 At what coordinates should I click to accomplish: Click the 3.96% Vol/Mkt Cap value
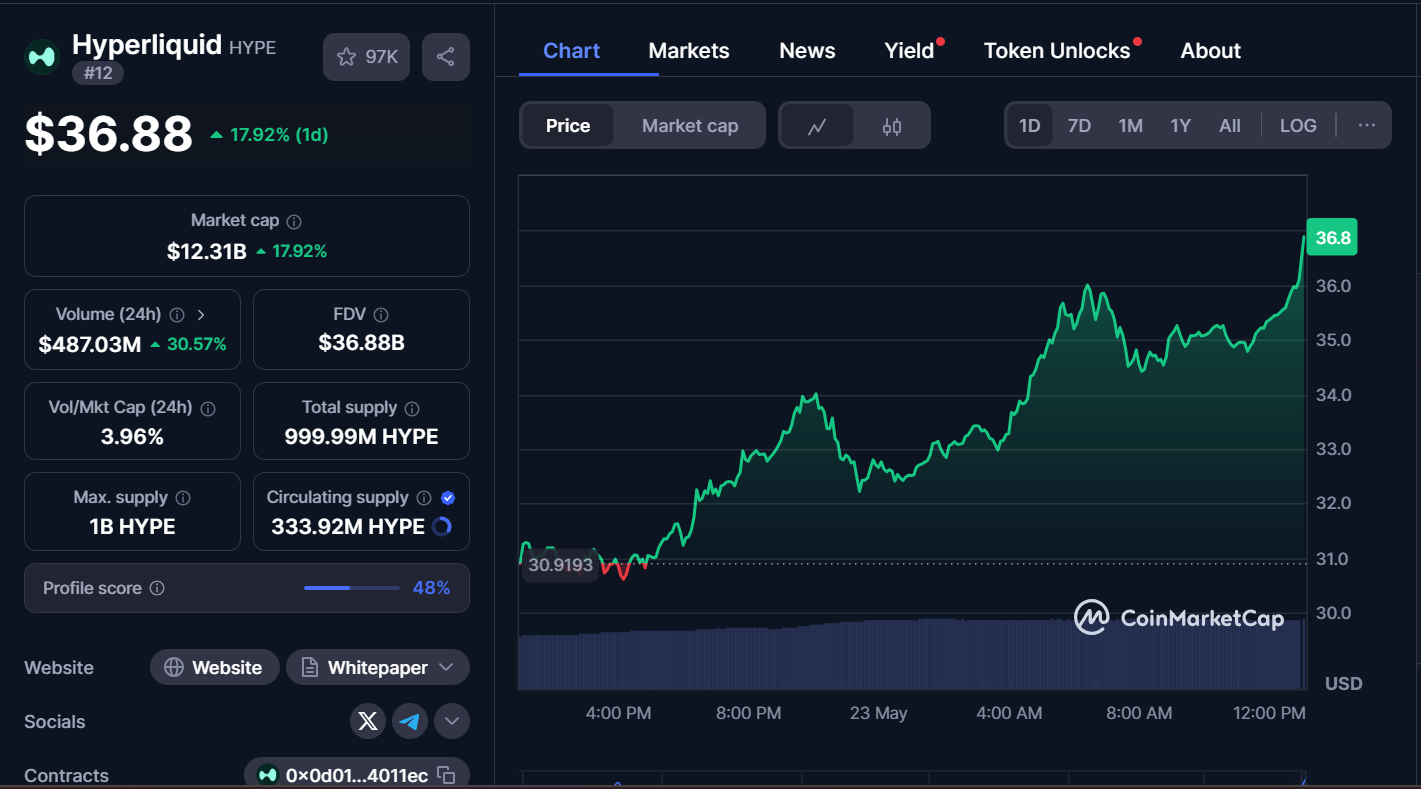click(x=132, y=436)
